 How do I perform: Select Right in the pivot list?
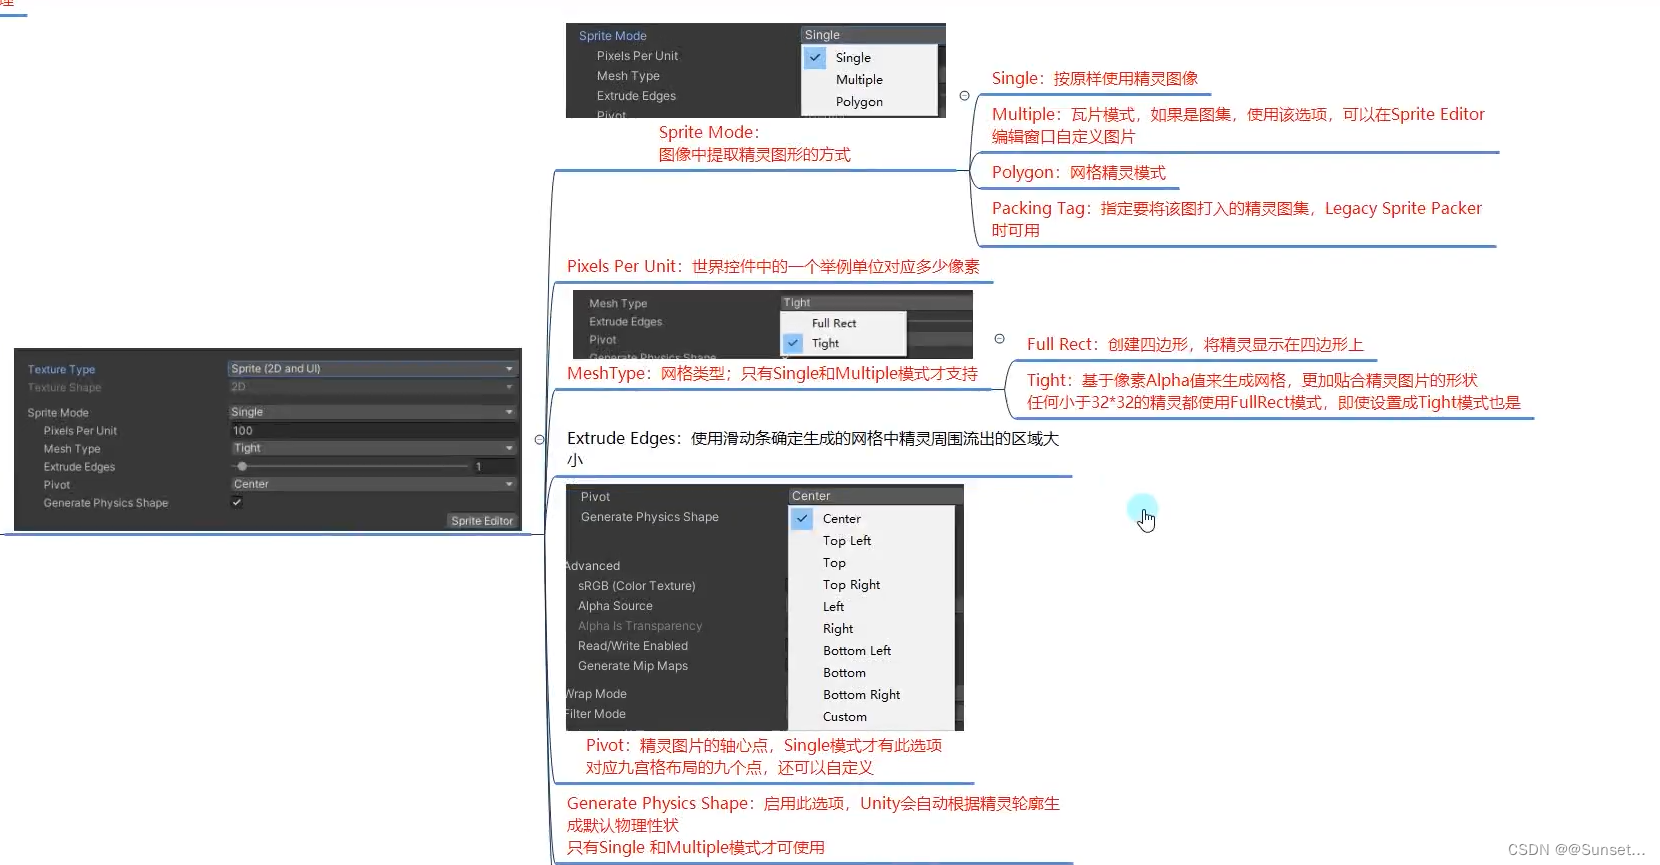872,629
